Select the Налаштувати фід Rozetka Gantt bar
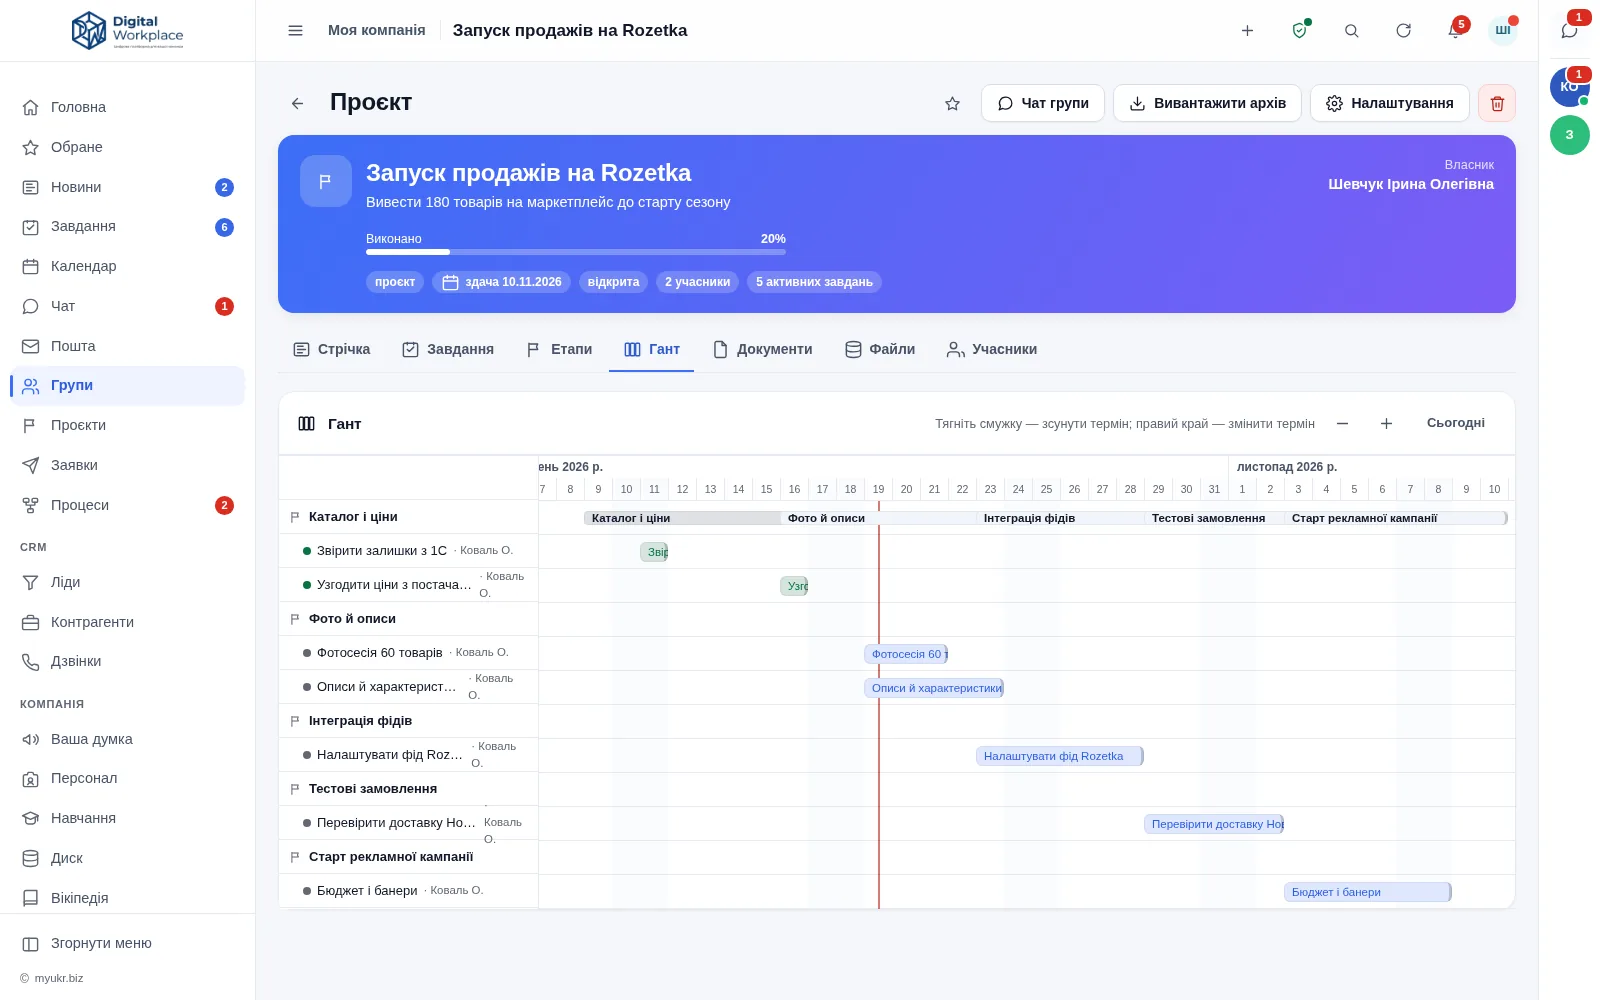 pyautogui.click(x=1060, y=756)
